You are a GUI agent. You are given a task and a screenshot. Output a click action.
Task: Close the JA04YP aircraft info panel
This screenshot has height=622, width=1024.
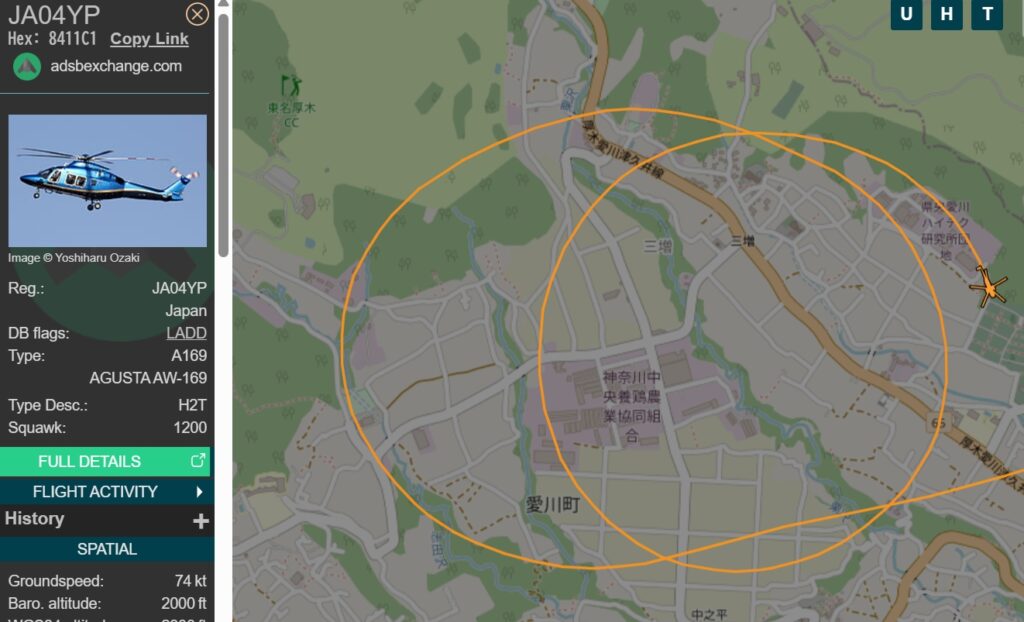(197, 14)
